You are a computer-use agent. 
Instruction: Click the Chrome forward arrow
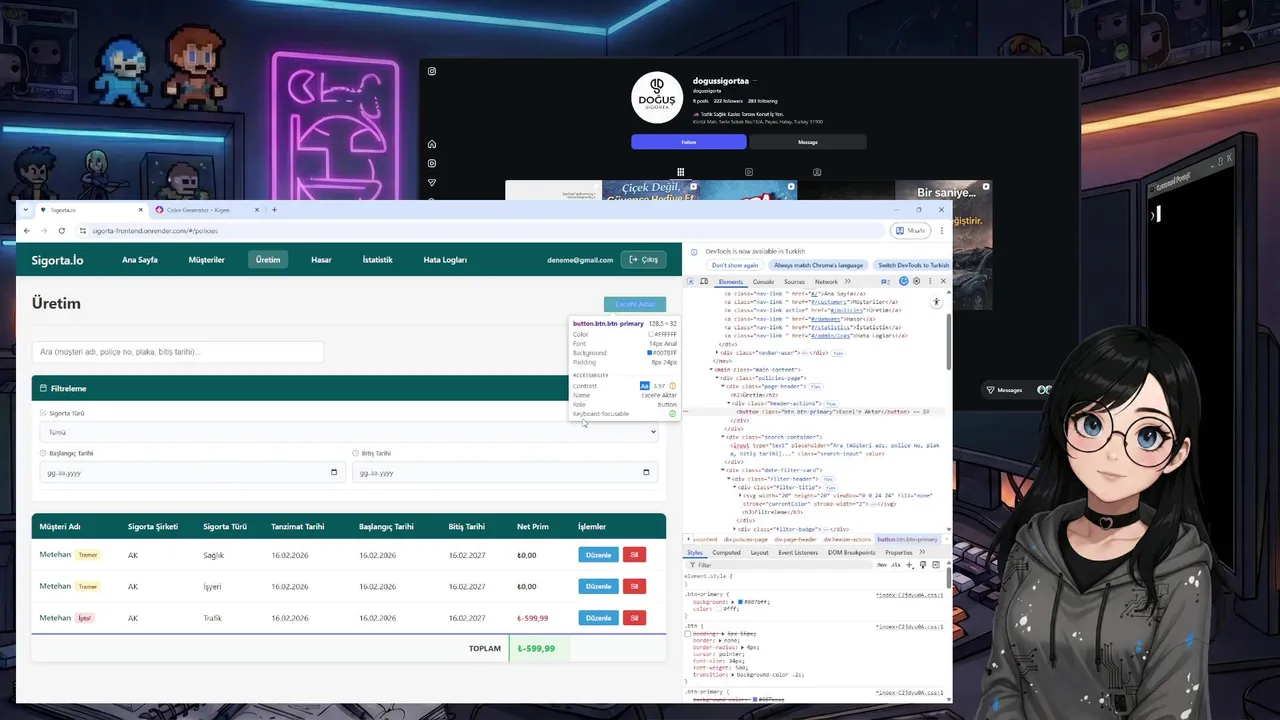point(44,230)
